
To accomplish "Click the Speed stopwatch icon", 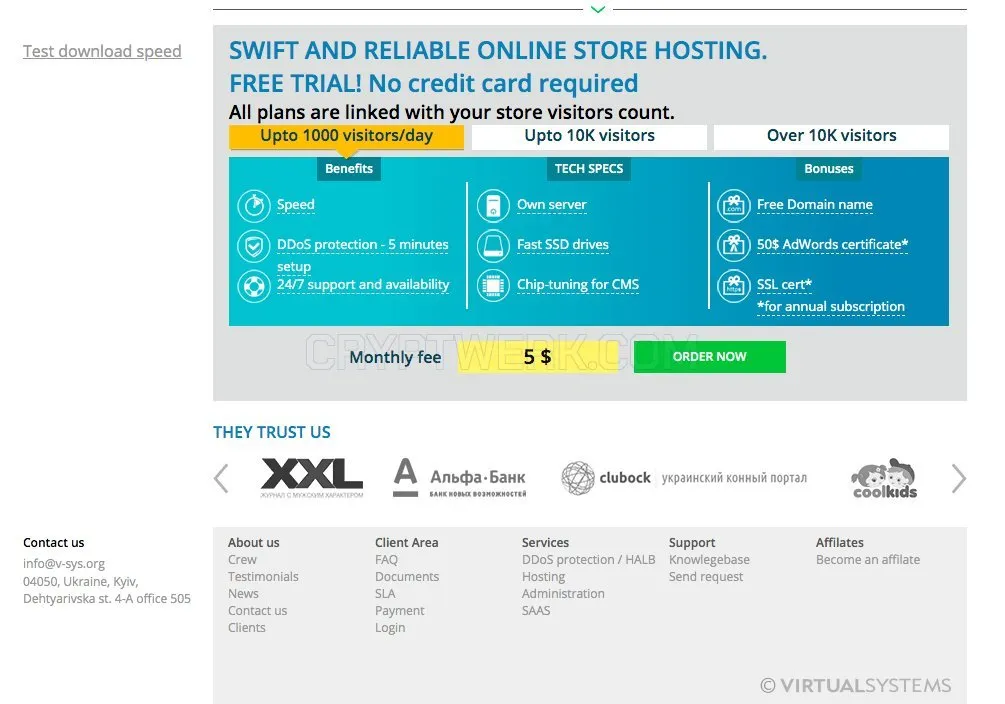I will coord(254,206).
